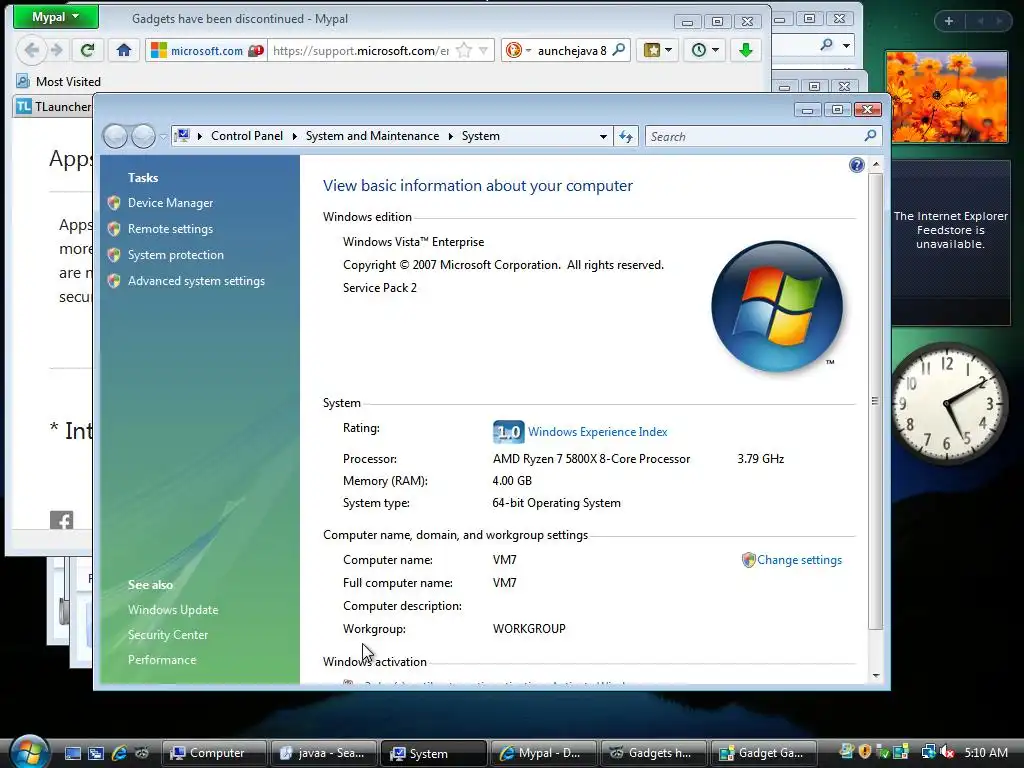Switch to the Gadgets h... taskbar button
Image resolution: width=1024 pixels, height=768 pixels.
pyautogui.click(x=654, y=753)
